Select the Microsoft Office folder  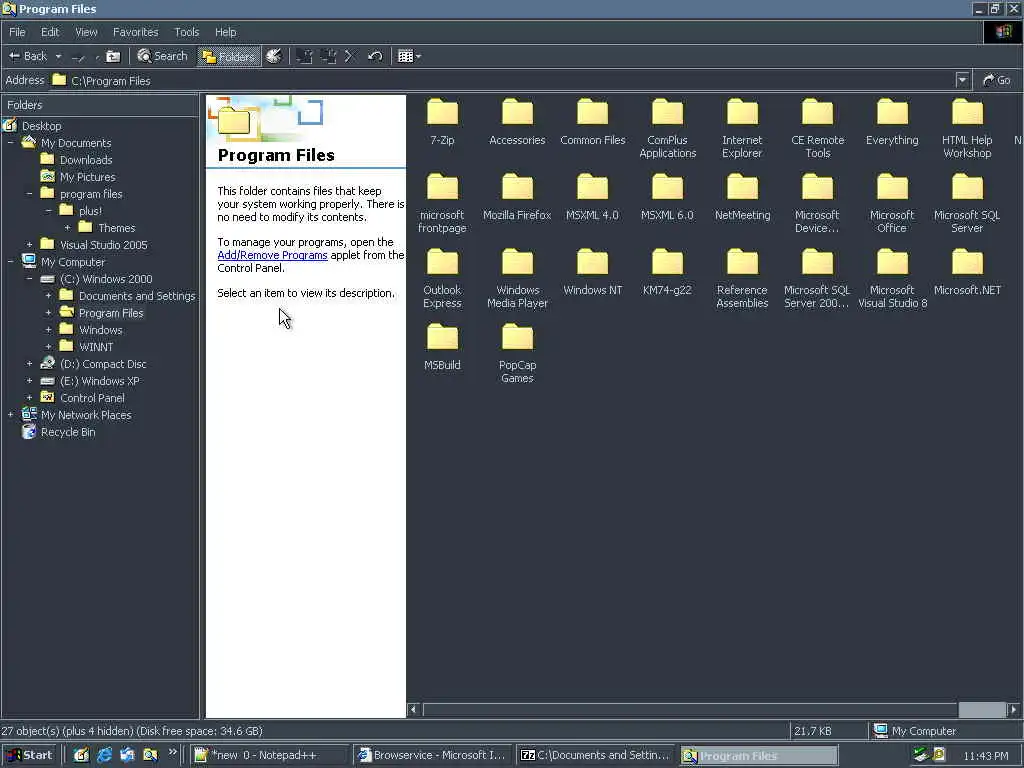(892, 204)
